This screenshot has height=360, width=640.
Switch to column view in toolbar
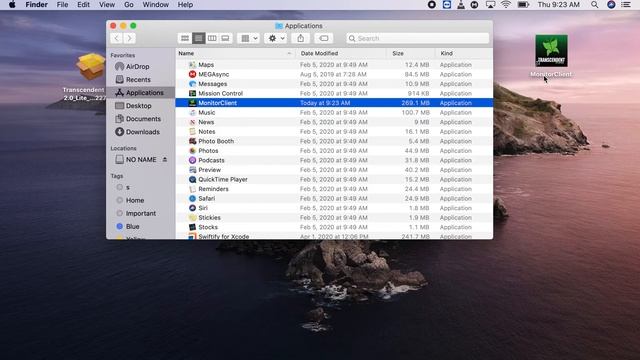tap(212, 38)
